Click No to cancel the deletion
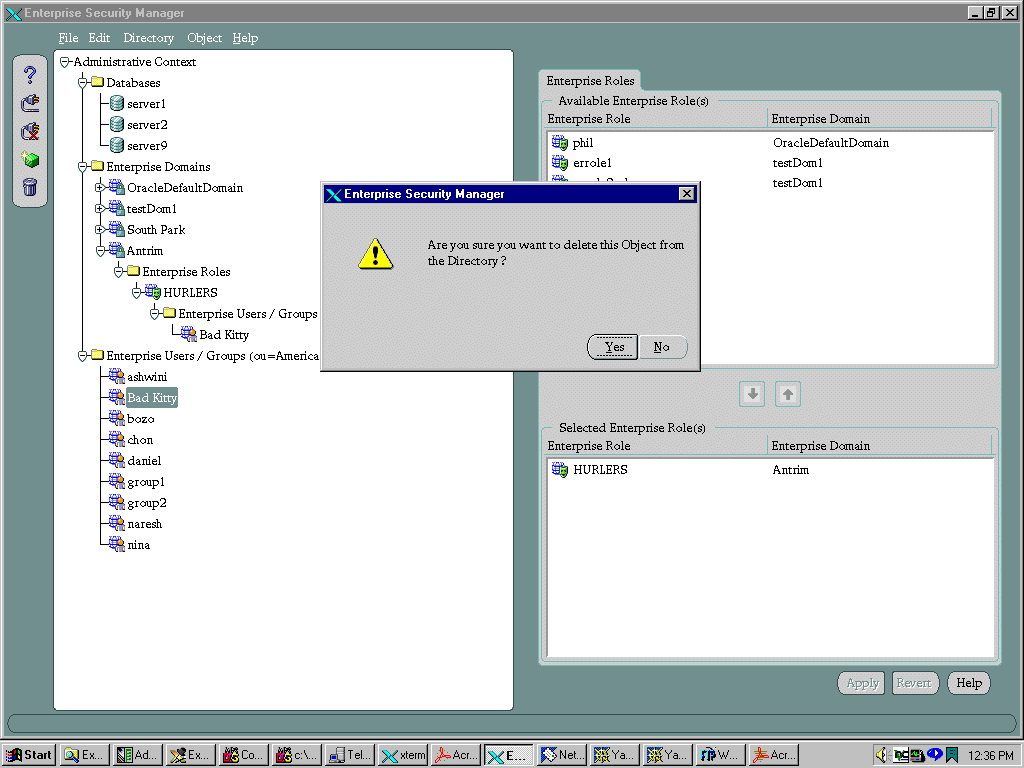Screen dimensions: 1024x768 point(662,347)
